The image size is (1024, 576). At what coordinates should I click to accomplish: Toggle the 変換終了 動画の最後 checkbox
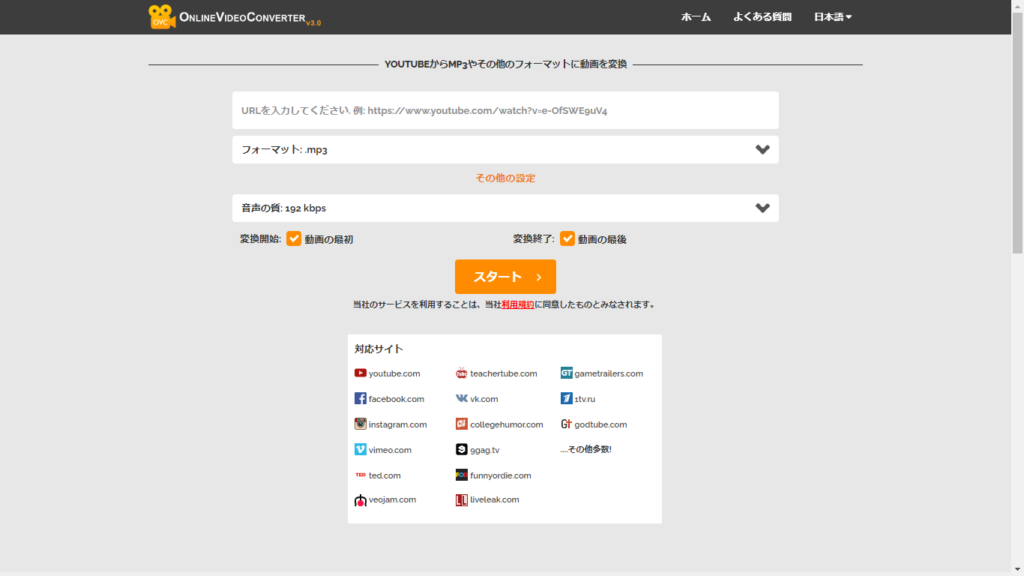click(567, 239)
